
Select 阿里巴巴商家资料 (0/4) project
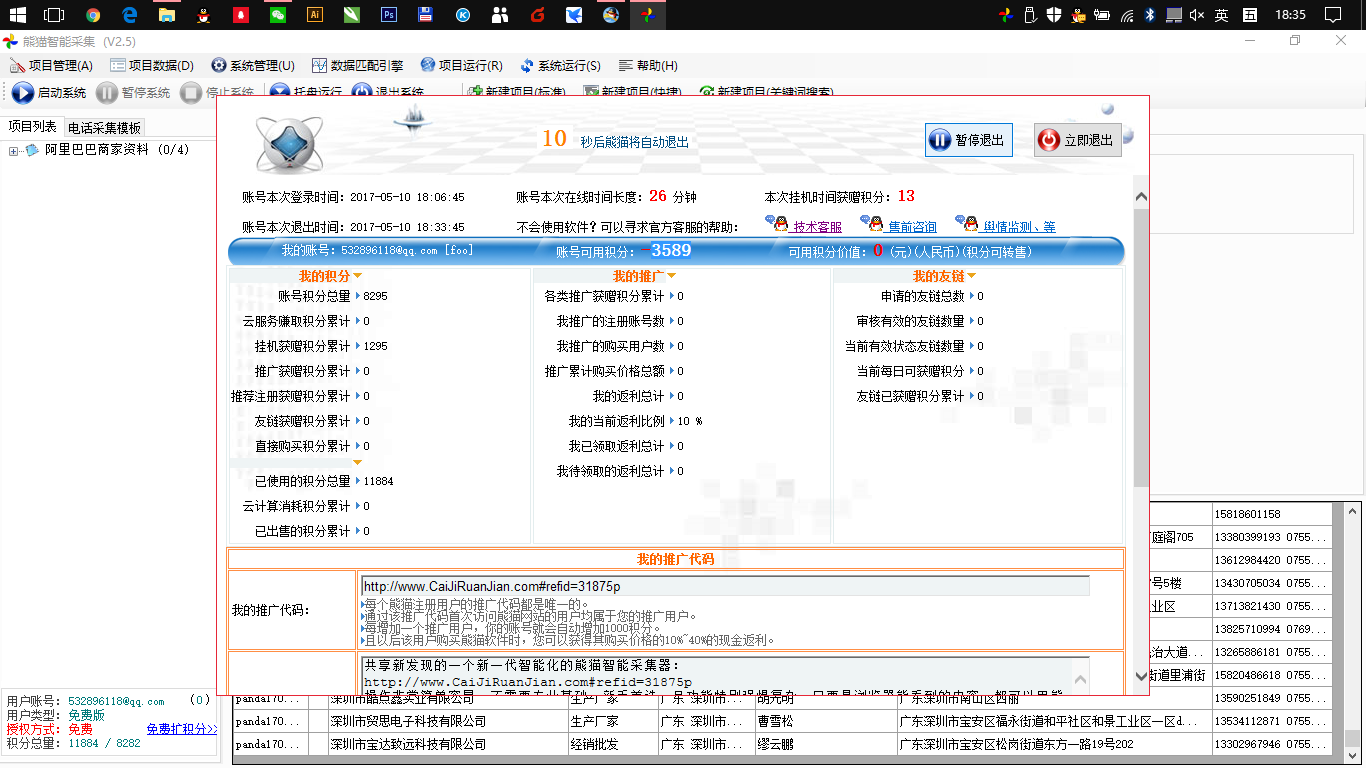click(x=117, y=150)
